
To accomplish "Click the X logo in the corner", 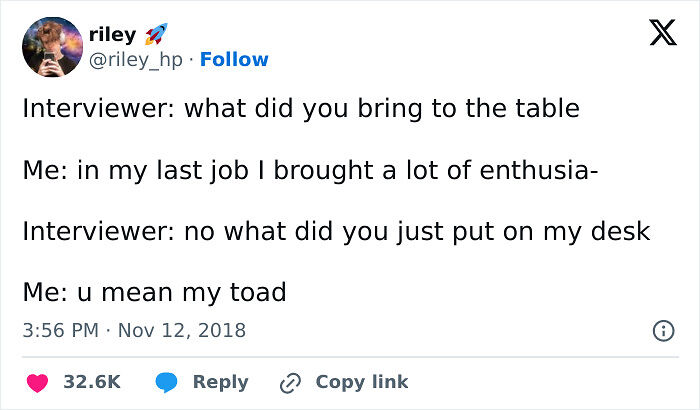I will [656, 34].
